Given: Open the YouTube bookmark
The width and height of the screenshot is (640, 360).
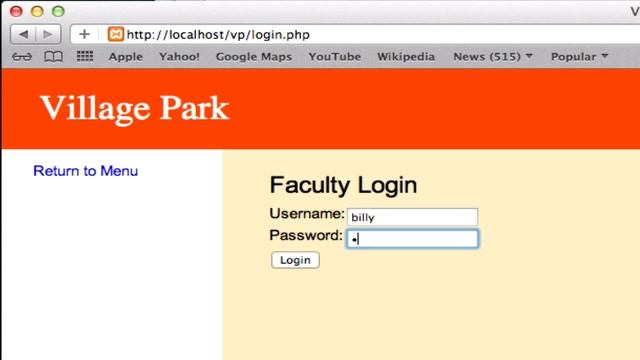Looking at the screenshot, I should tap(334, 57).
